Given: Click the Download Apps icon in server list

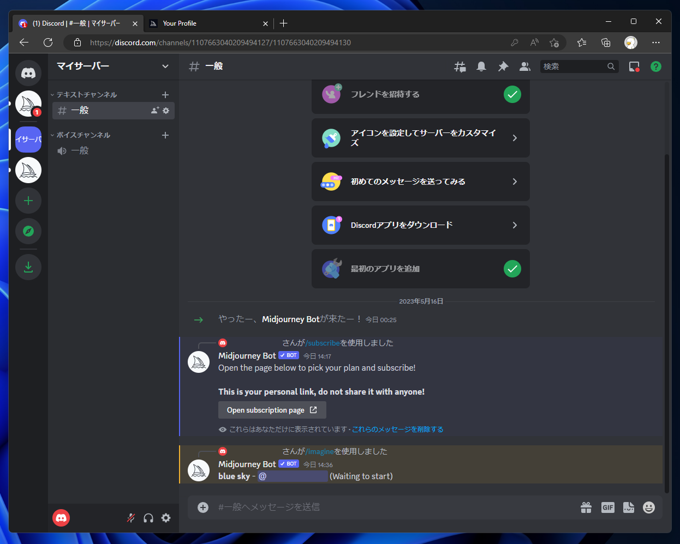Looking at the screenshot, I should pyautogui.click(x=28, y=267).
